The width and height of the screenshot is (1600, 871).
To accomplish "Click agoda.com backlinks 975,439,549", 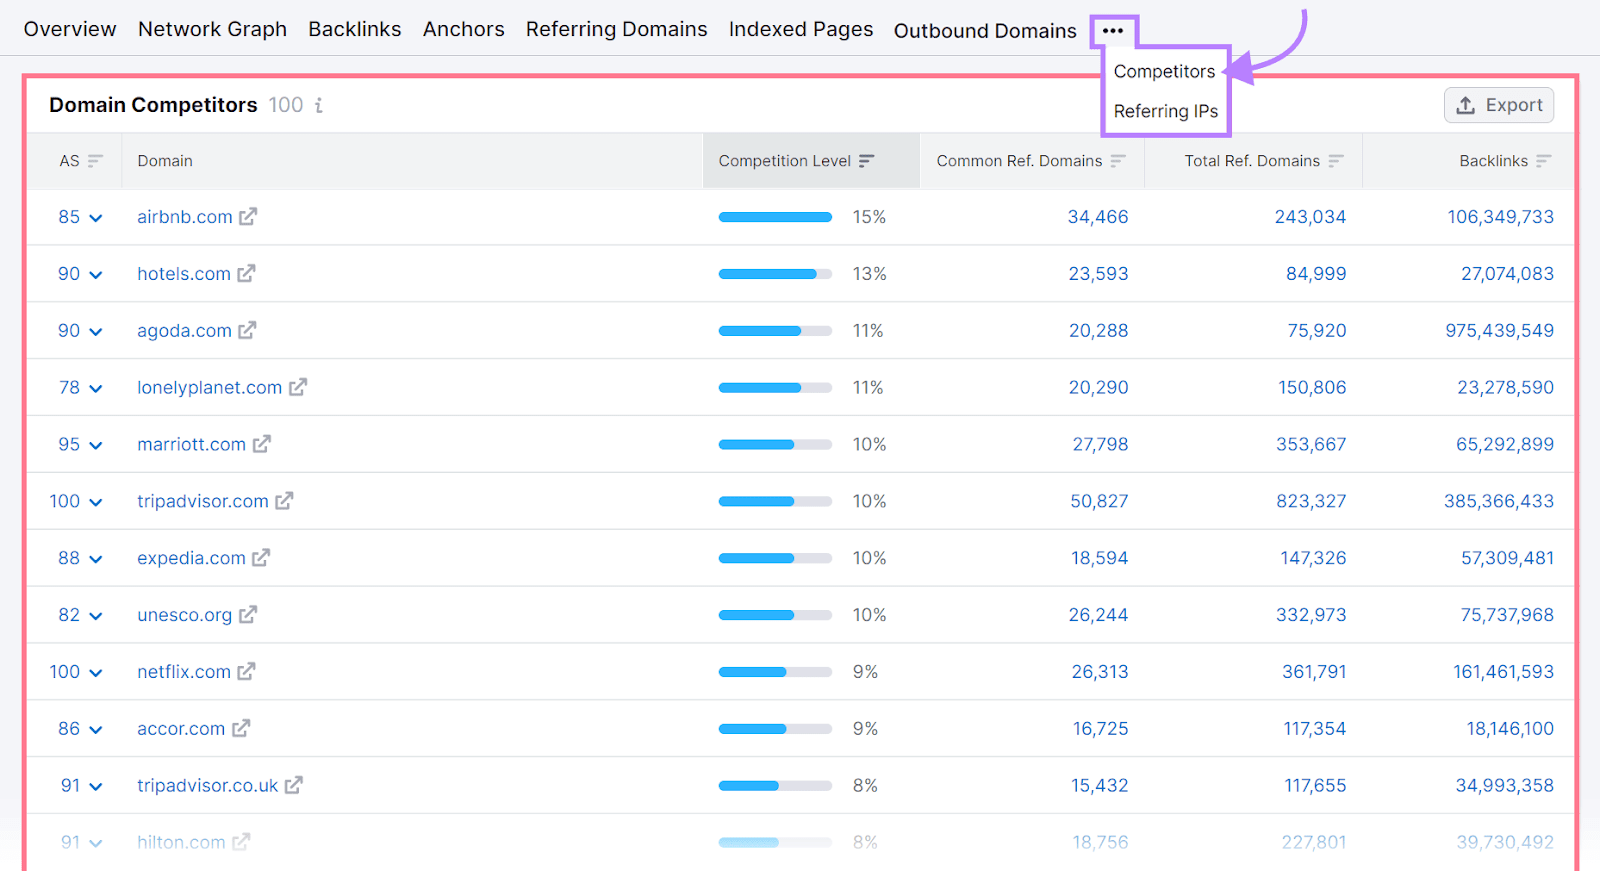I will (1499, 331).
